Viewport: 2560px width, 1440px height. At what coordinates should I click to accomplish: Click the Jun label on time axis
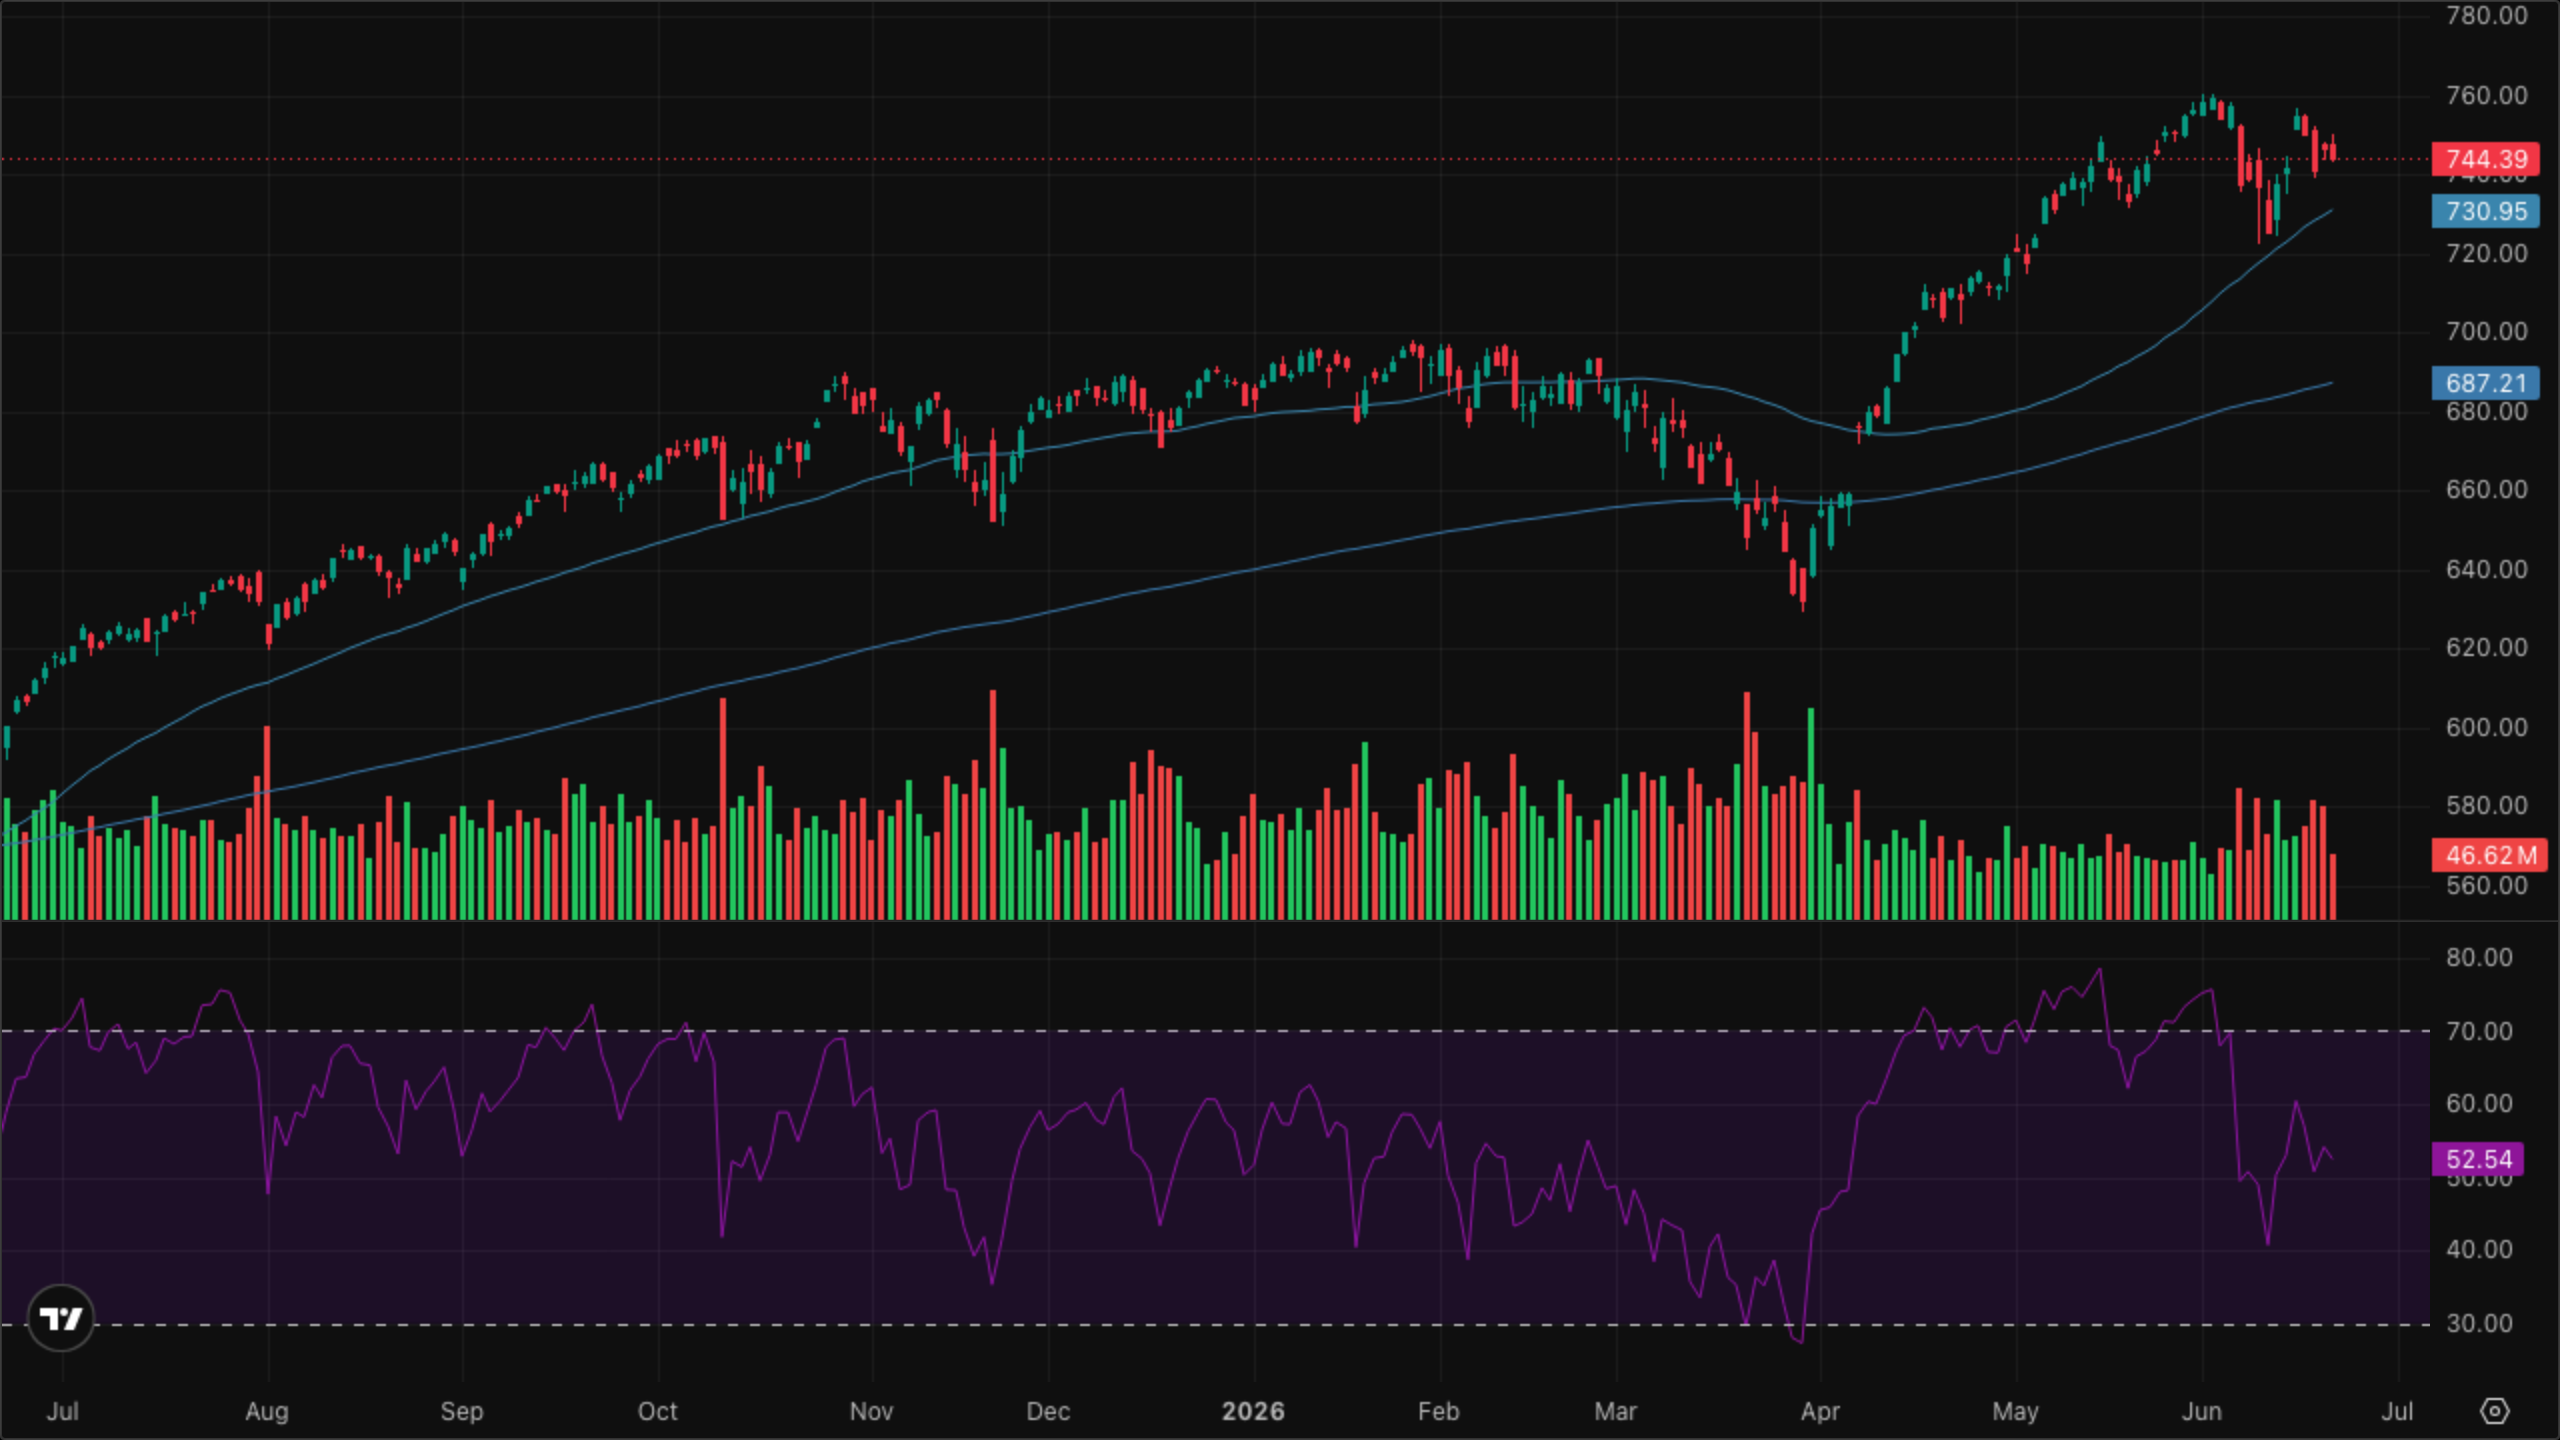2202,1411
